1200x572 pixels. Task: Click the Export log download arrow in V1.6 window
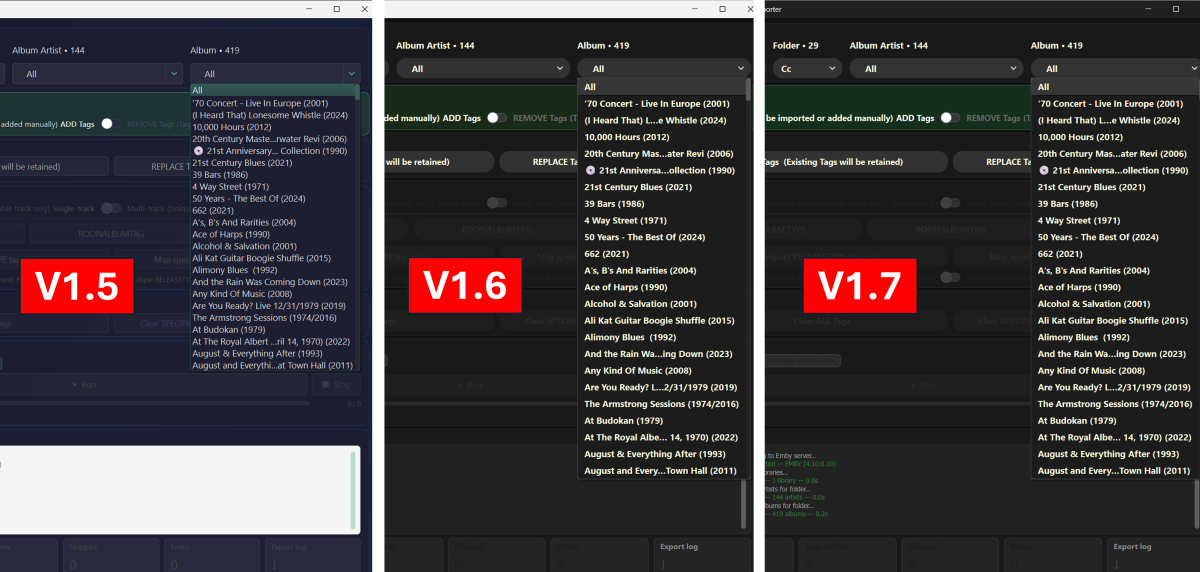point(662,563)
